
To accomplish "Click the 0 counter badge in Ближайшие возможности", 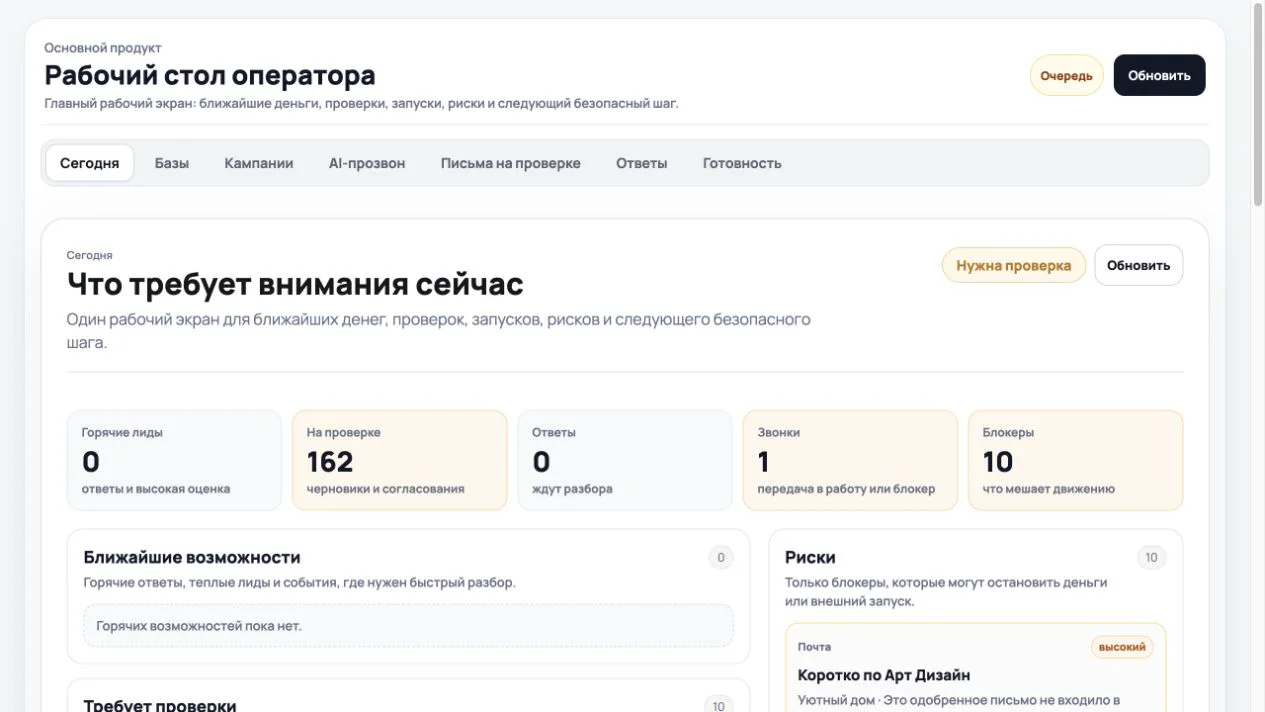I will pyautogui.click(x=721, y=558).
